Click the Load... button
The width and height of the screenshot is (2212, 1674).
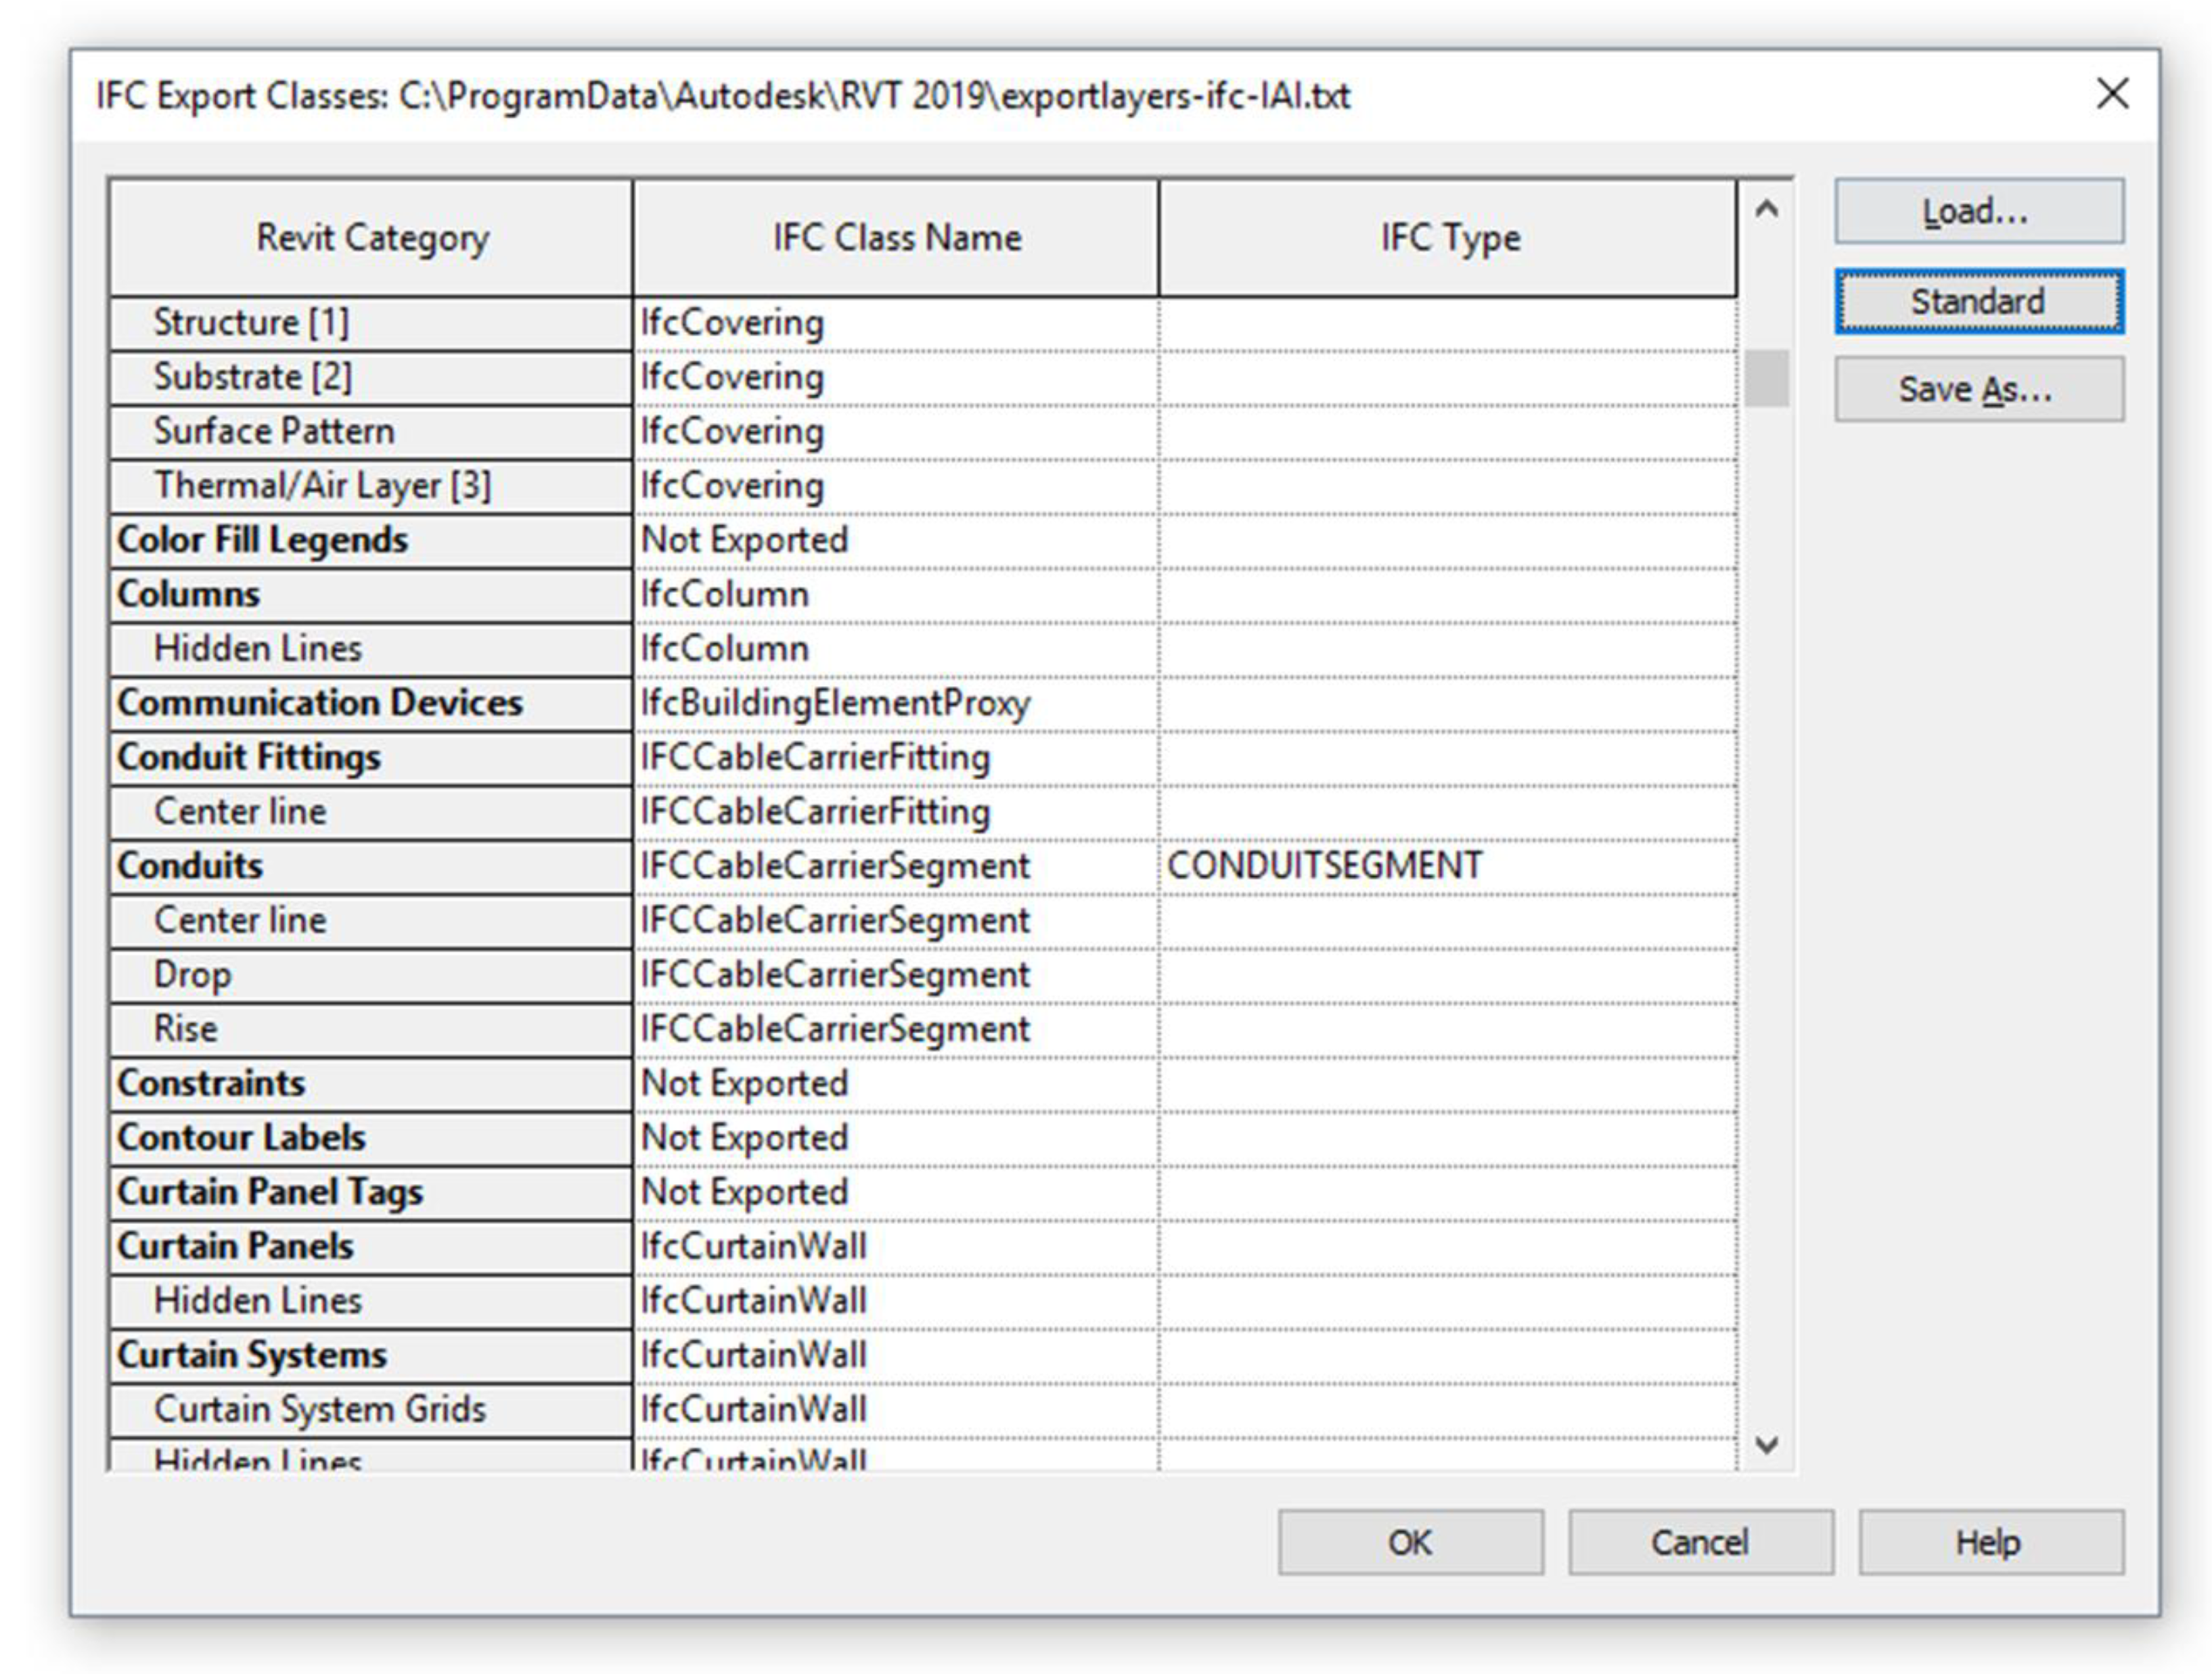pyautogui.click(x=1978, y=211)
